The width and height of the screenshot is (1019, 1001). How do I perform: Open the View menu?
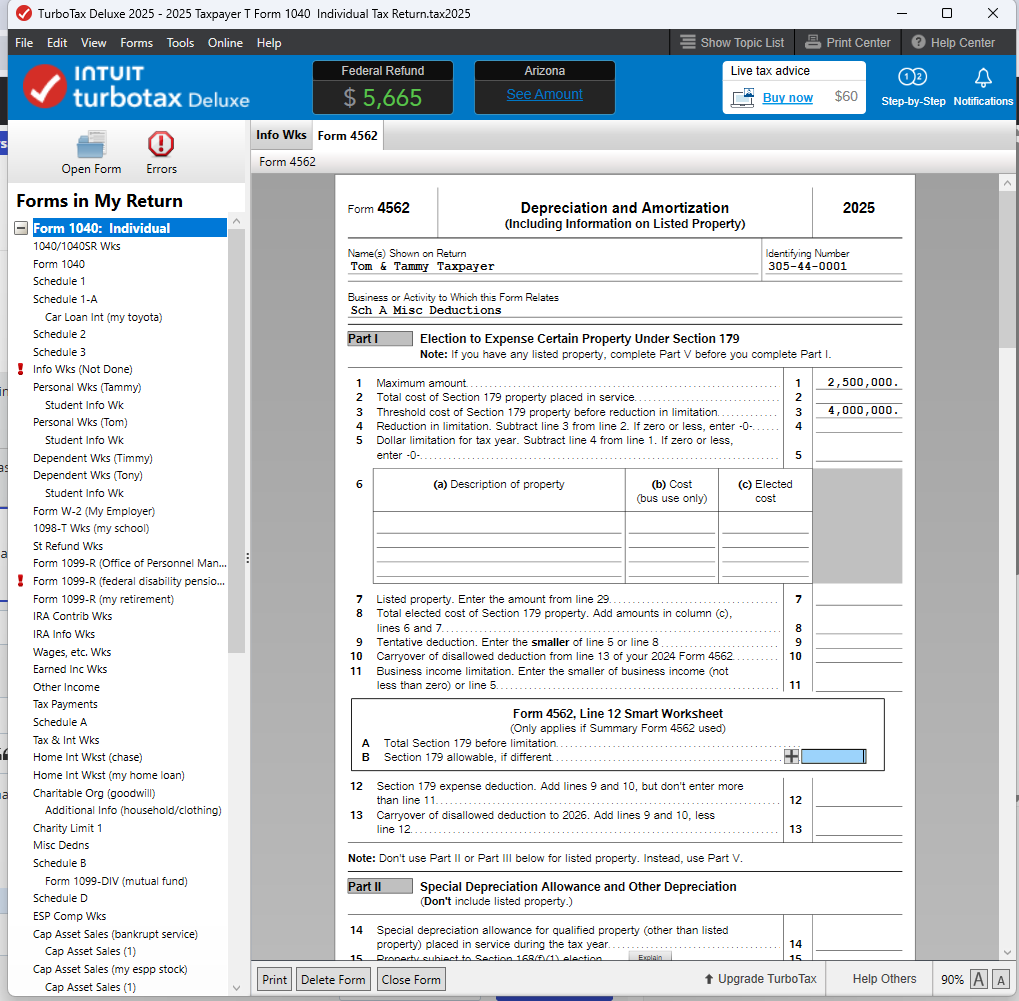pyautogui.click(x=94, y=43)
